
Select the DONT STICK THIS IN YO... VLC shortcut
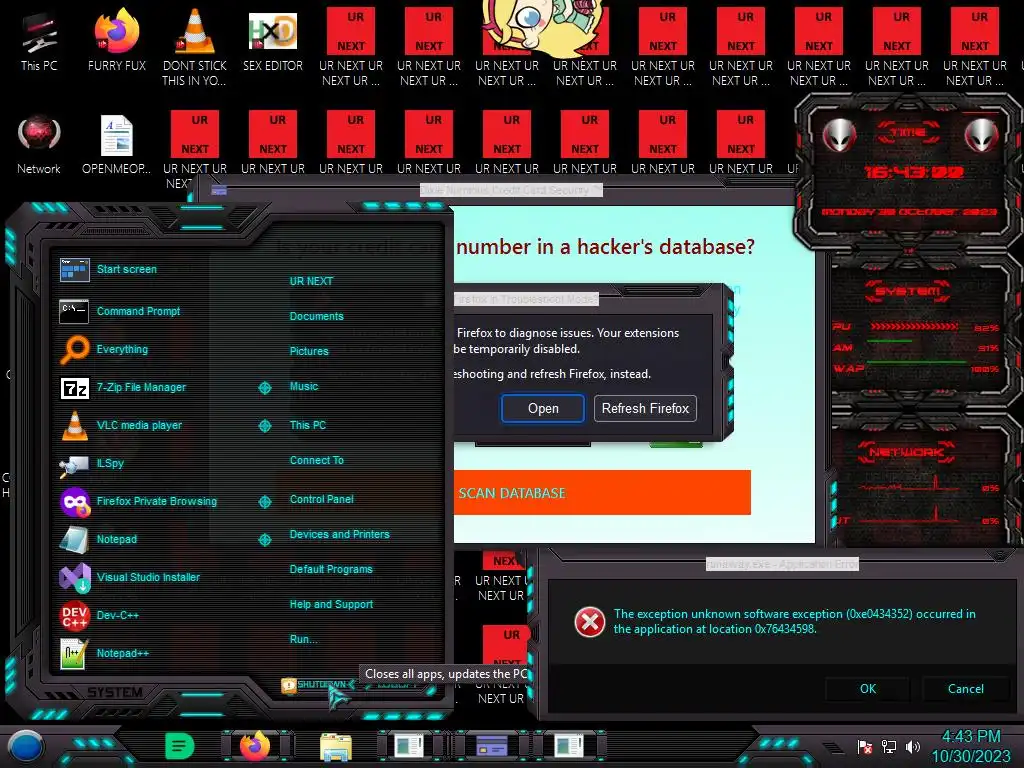tap(195, 47)
